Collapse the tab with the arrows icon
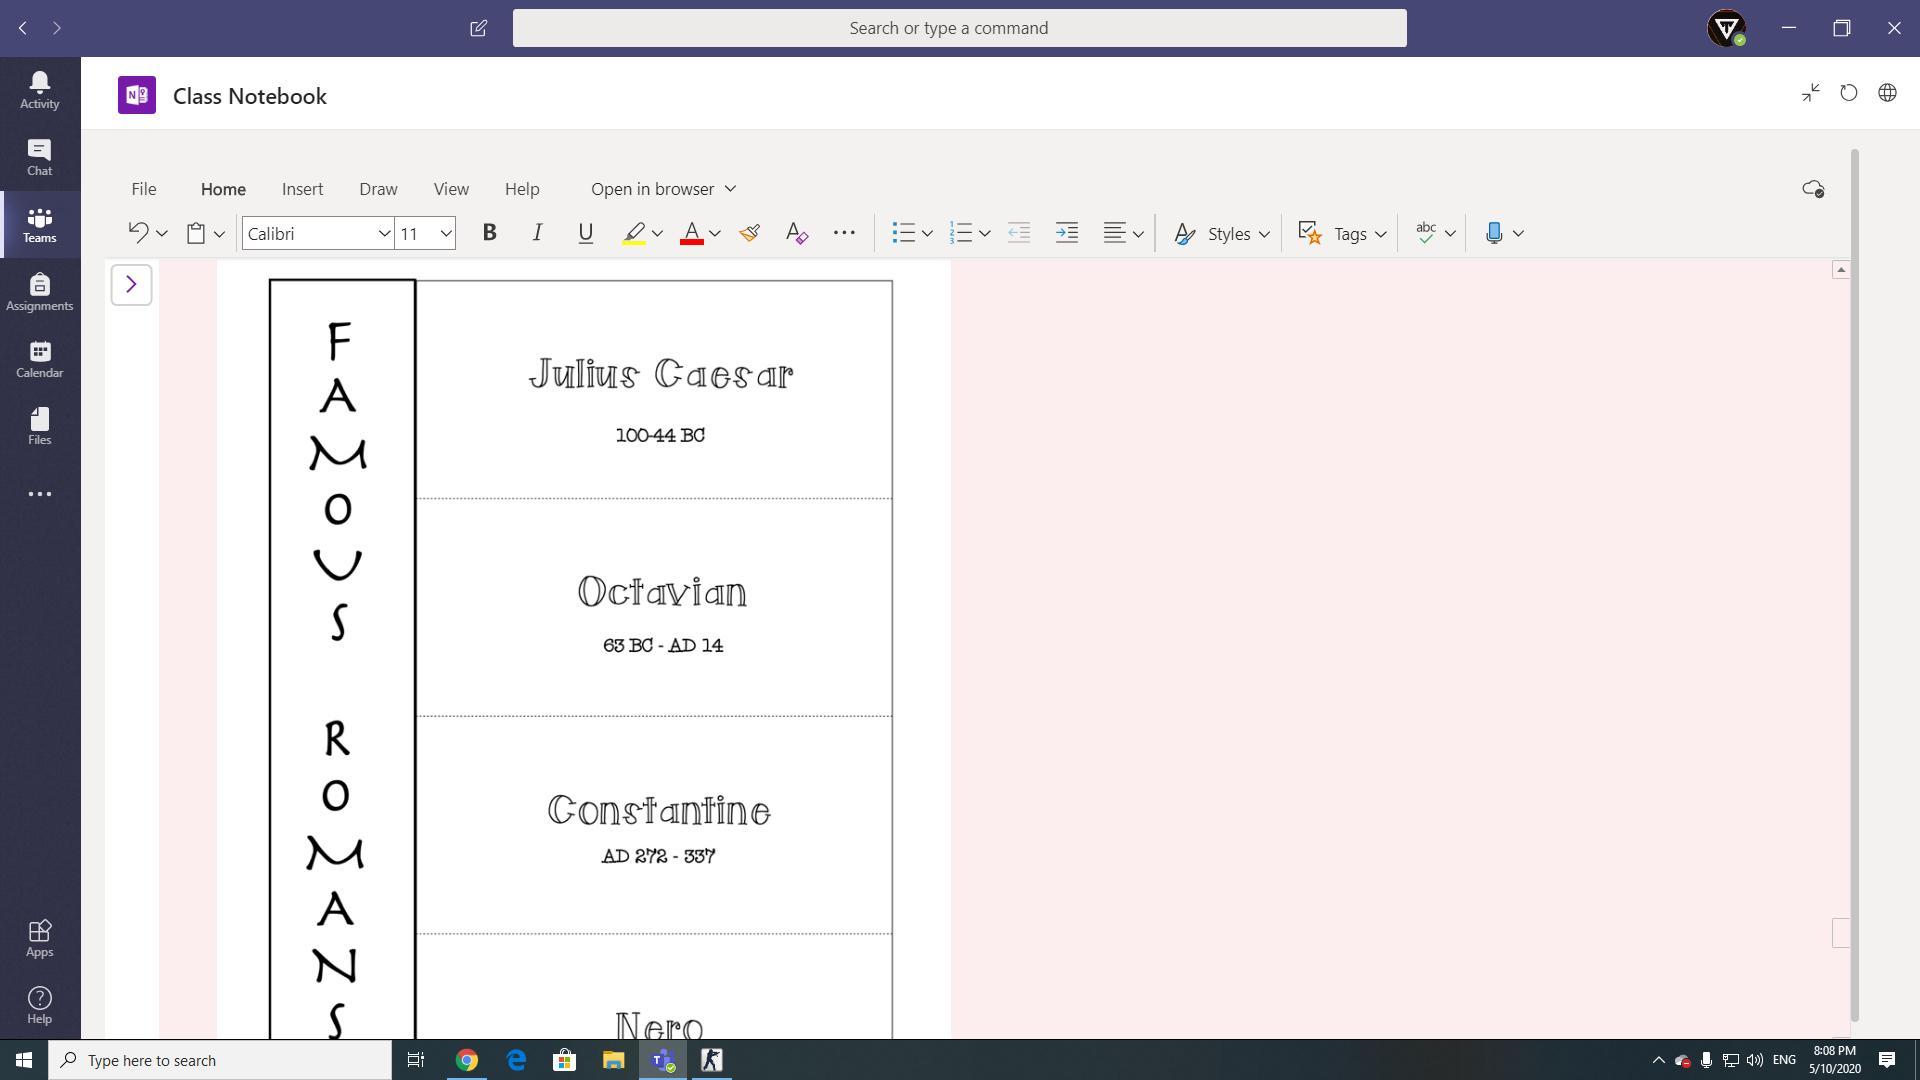 tap(1811, 93)
